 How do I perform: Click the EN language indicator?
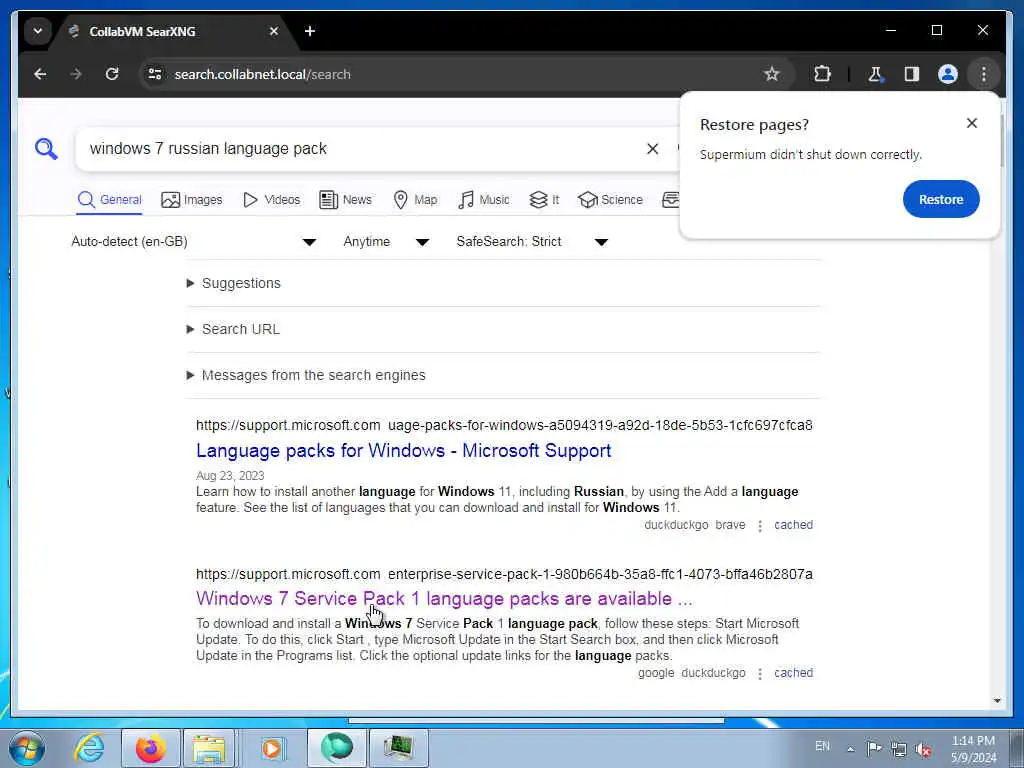click(x=822, y=746)
